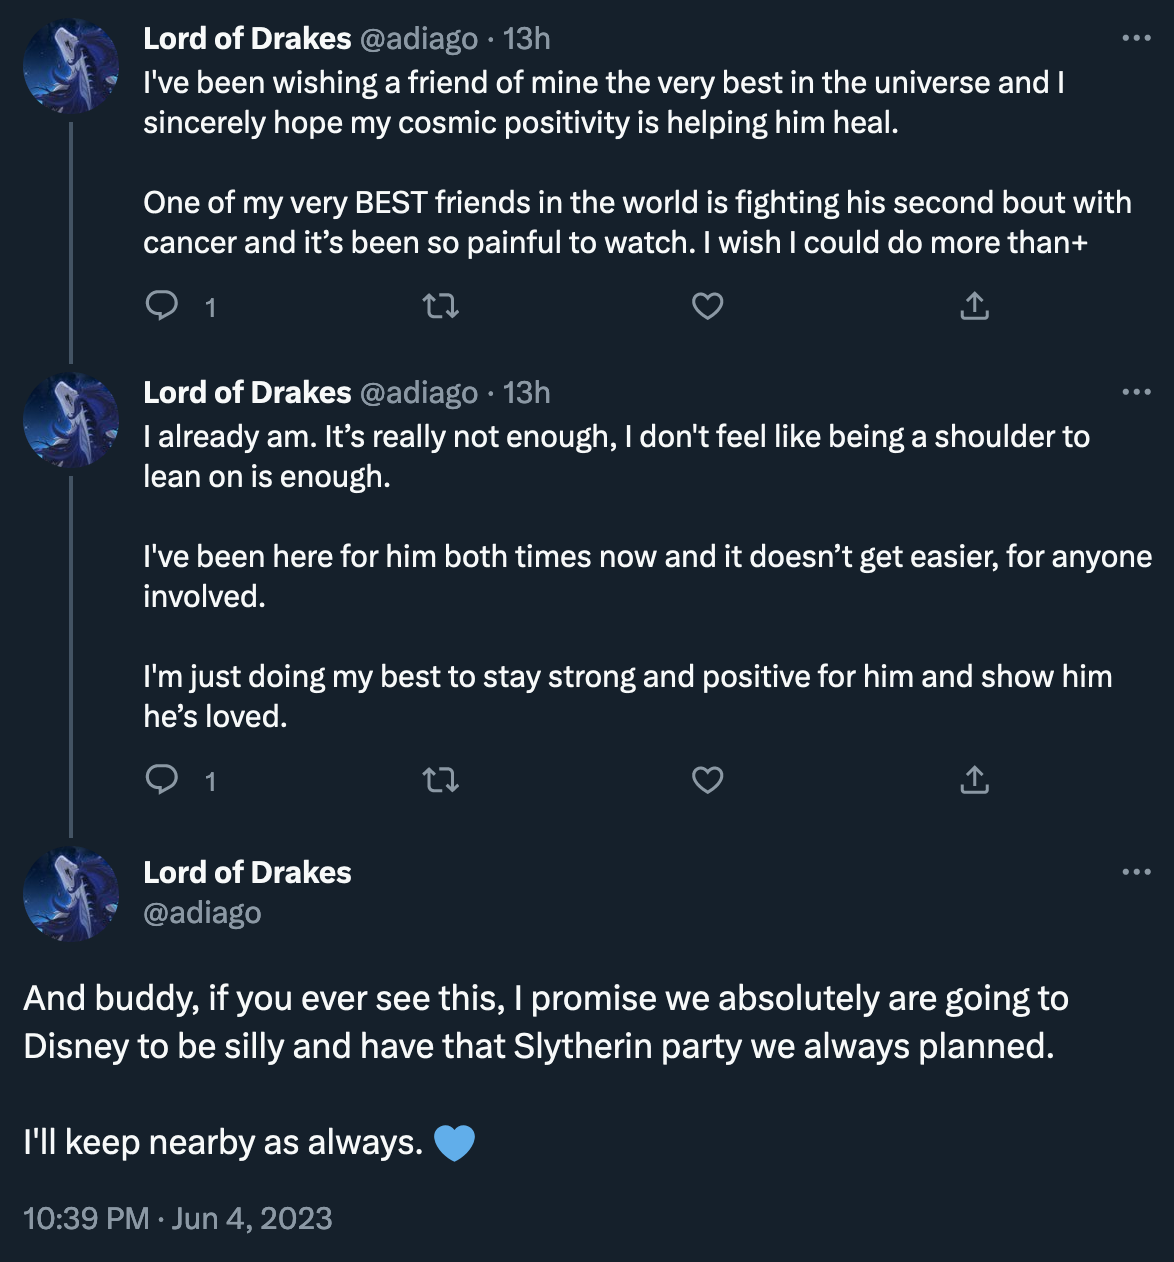1174x1262 pixels.
Task: Open @adiago handle under main tweet author
Action: tap(202, 913)
